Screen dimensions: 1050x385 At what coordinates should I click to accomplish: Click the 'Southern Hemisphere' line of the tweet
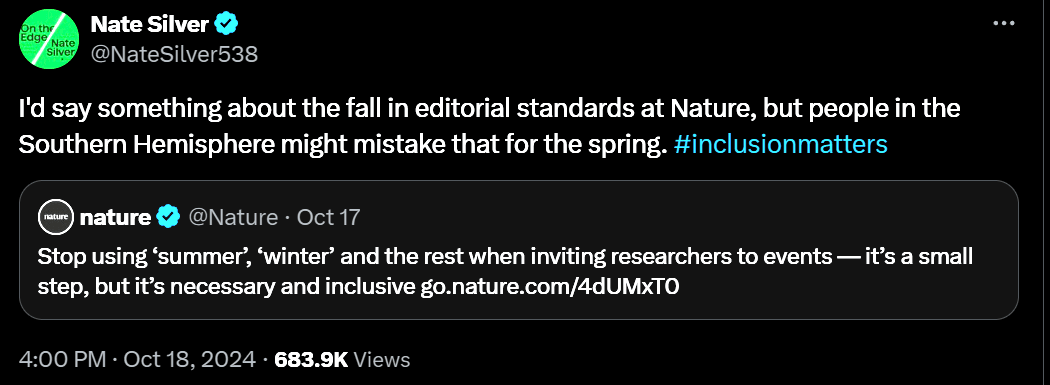pyautogui.click(x=453, y=144)
